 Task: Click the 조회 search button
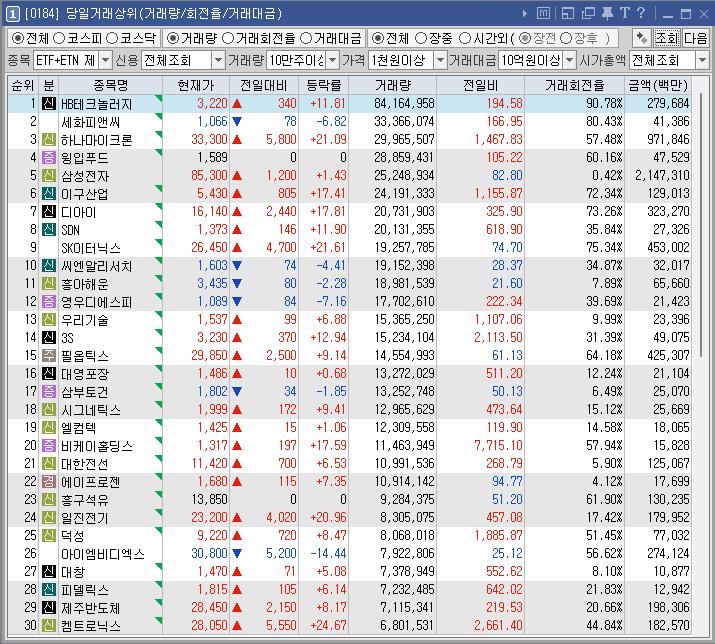[x=667, y=38]
